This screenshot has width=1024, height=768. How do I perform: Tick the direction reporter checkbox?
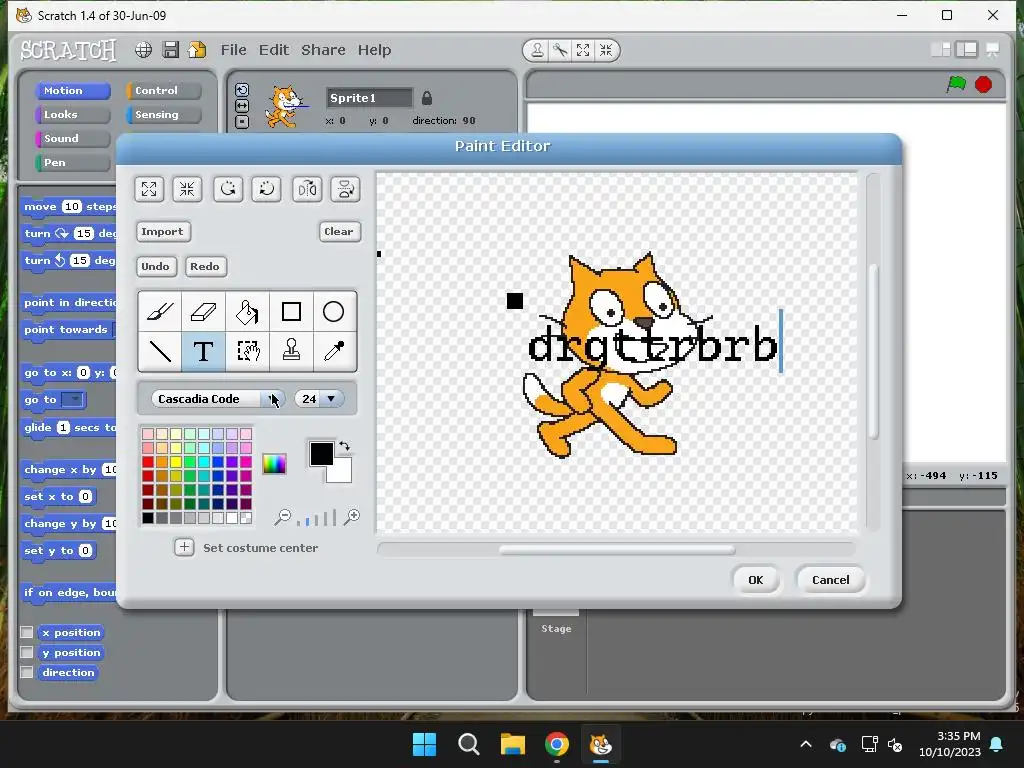coord(27,672)
